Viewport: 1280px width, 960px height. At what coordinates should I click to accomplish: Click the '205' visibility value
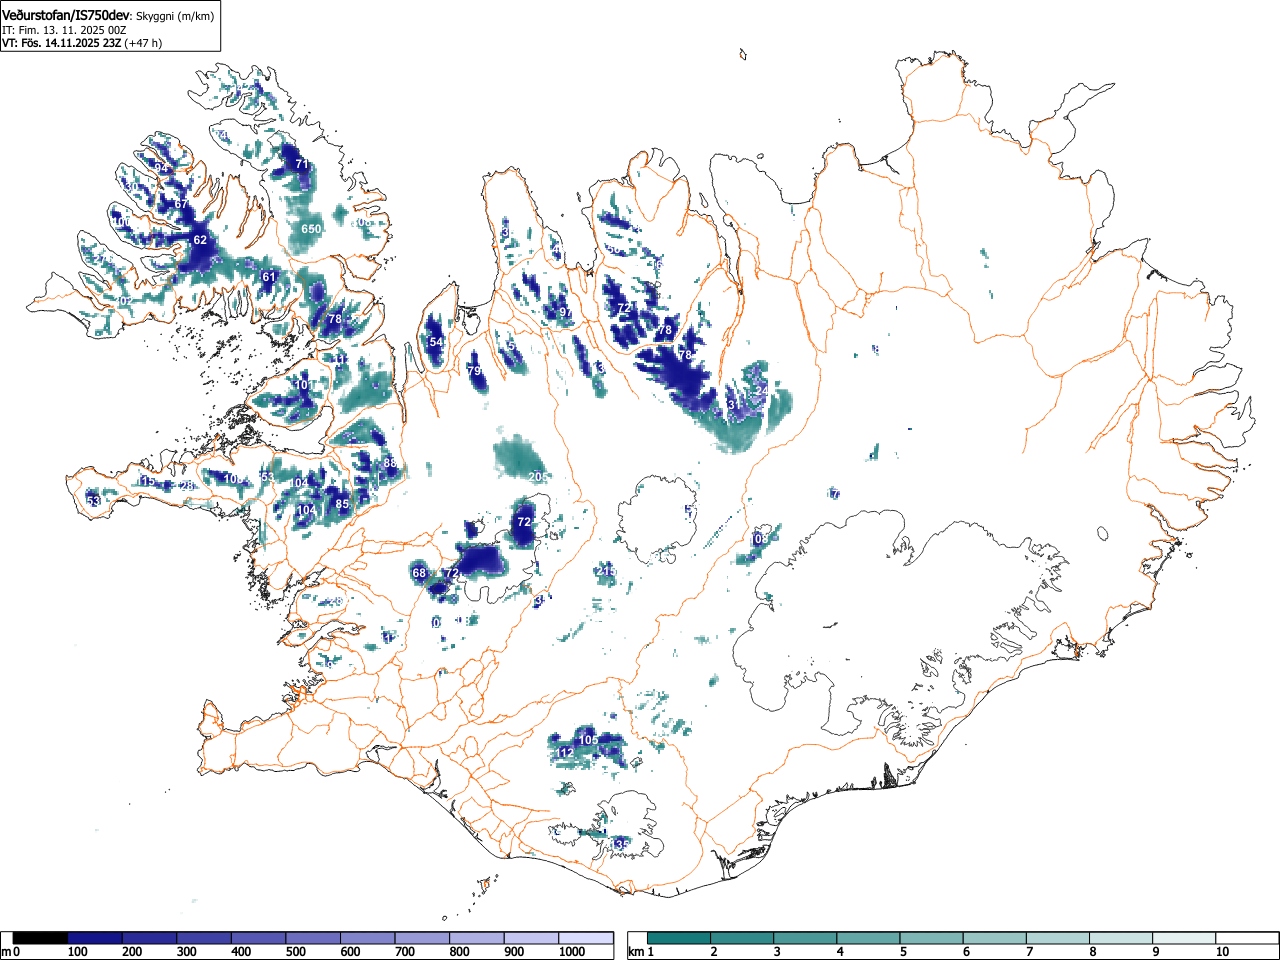pyautogui.click(x=538, y=477)
